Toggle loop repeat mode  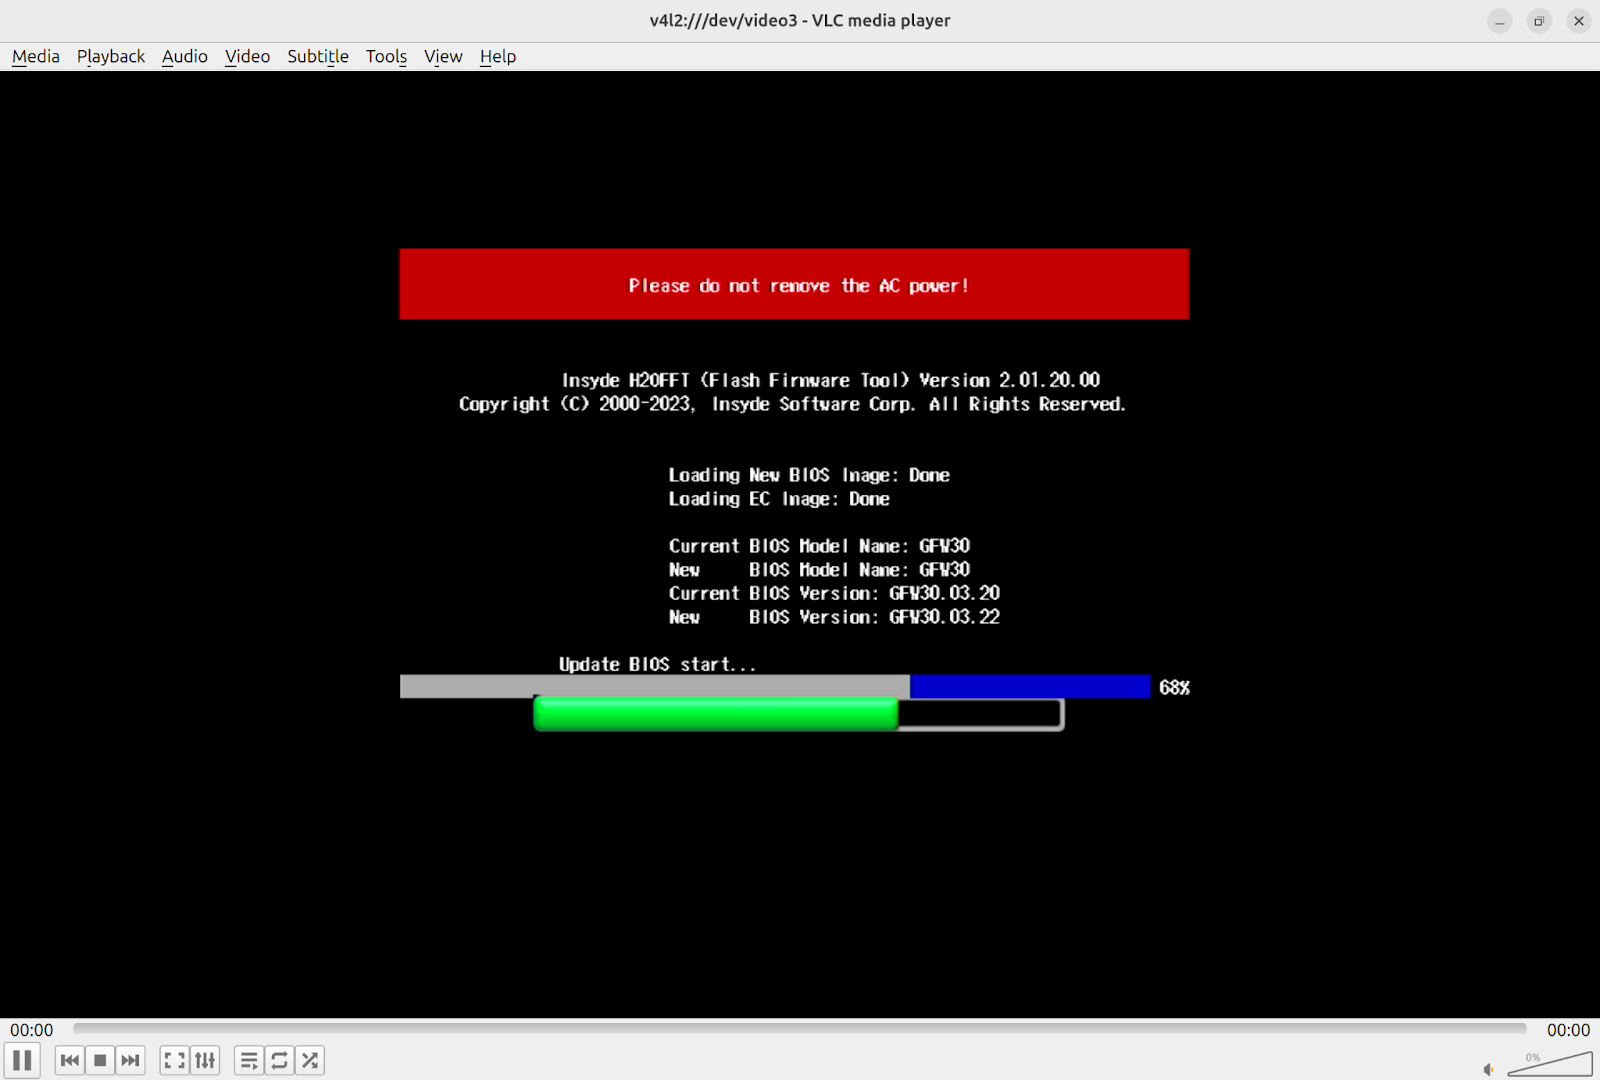point(279,1060)
